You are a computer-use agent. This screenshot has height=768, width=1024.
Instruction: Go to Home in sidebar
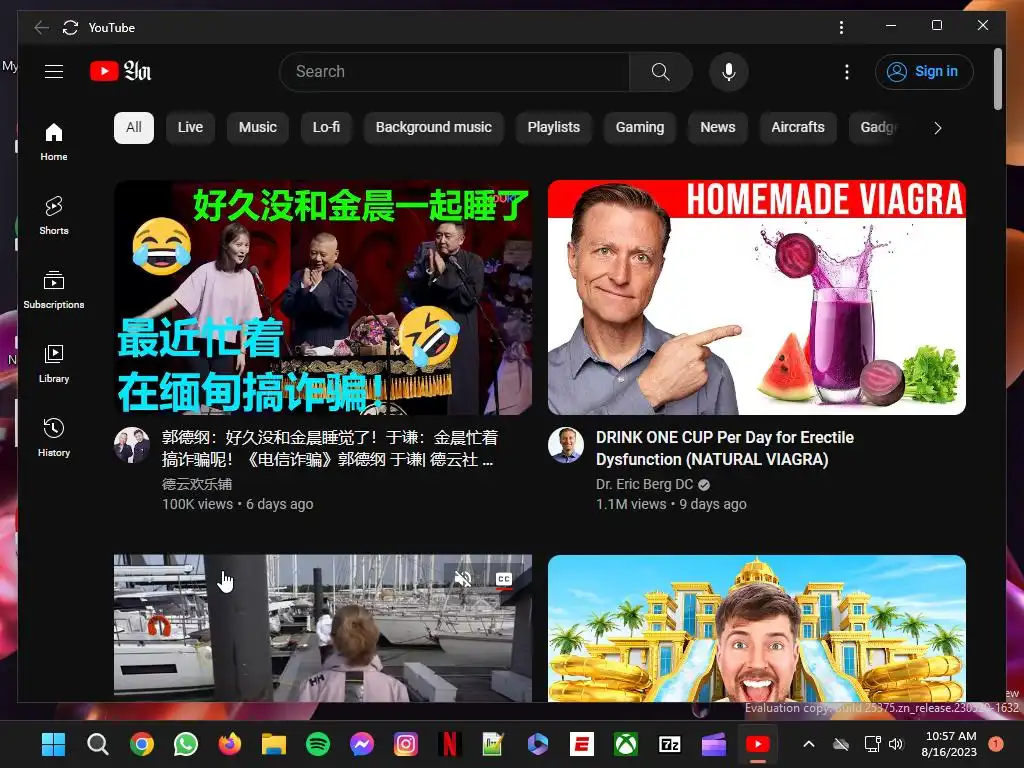coord(54,142)
